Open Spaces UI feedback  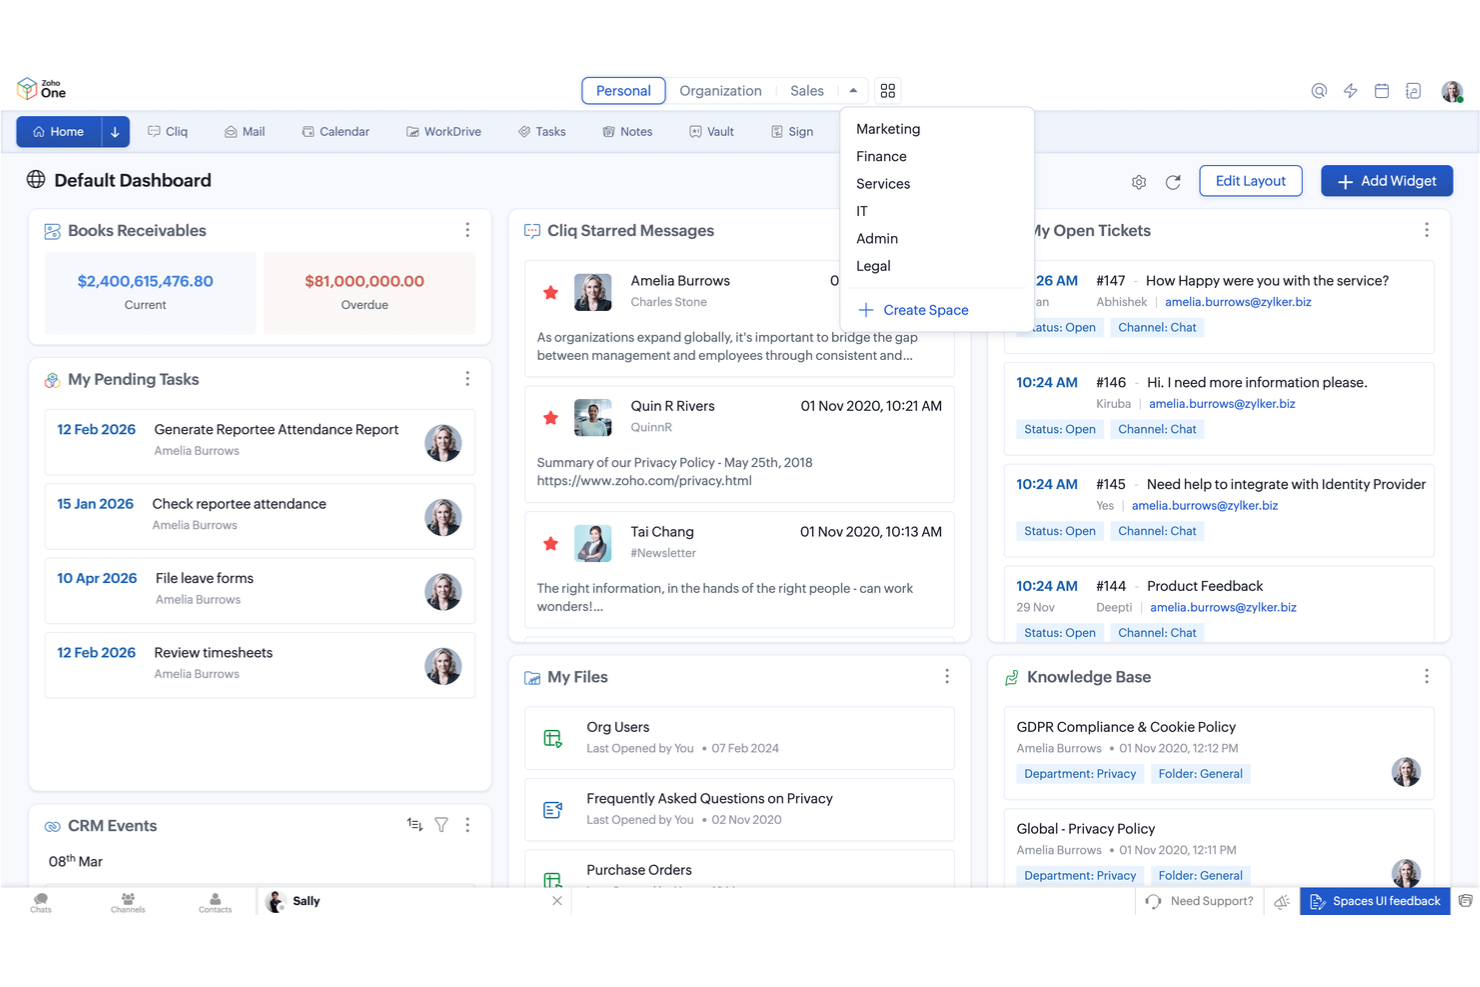click(x=1375, y=901)
